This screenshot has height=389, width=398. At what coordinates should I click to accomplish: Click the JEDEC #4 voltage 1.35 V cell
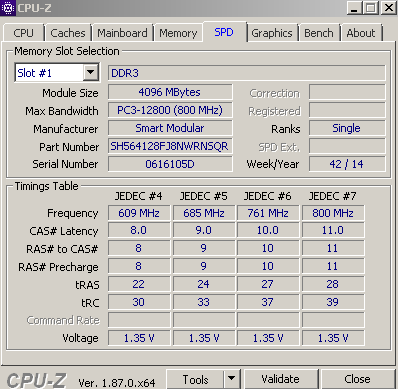pos(139,338)
